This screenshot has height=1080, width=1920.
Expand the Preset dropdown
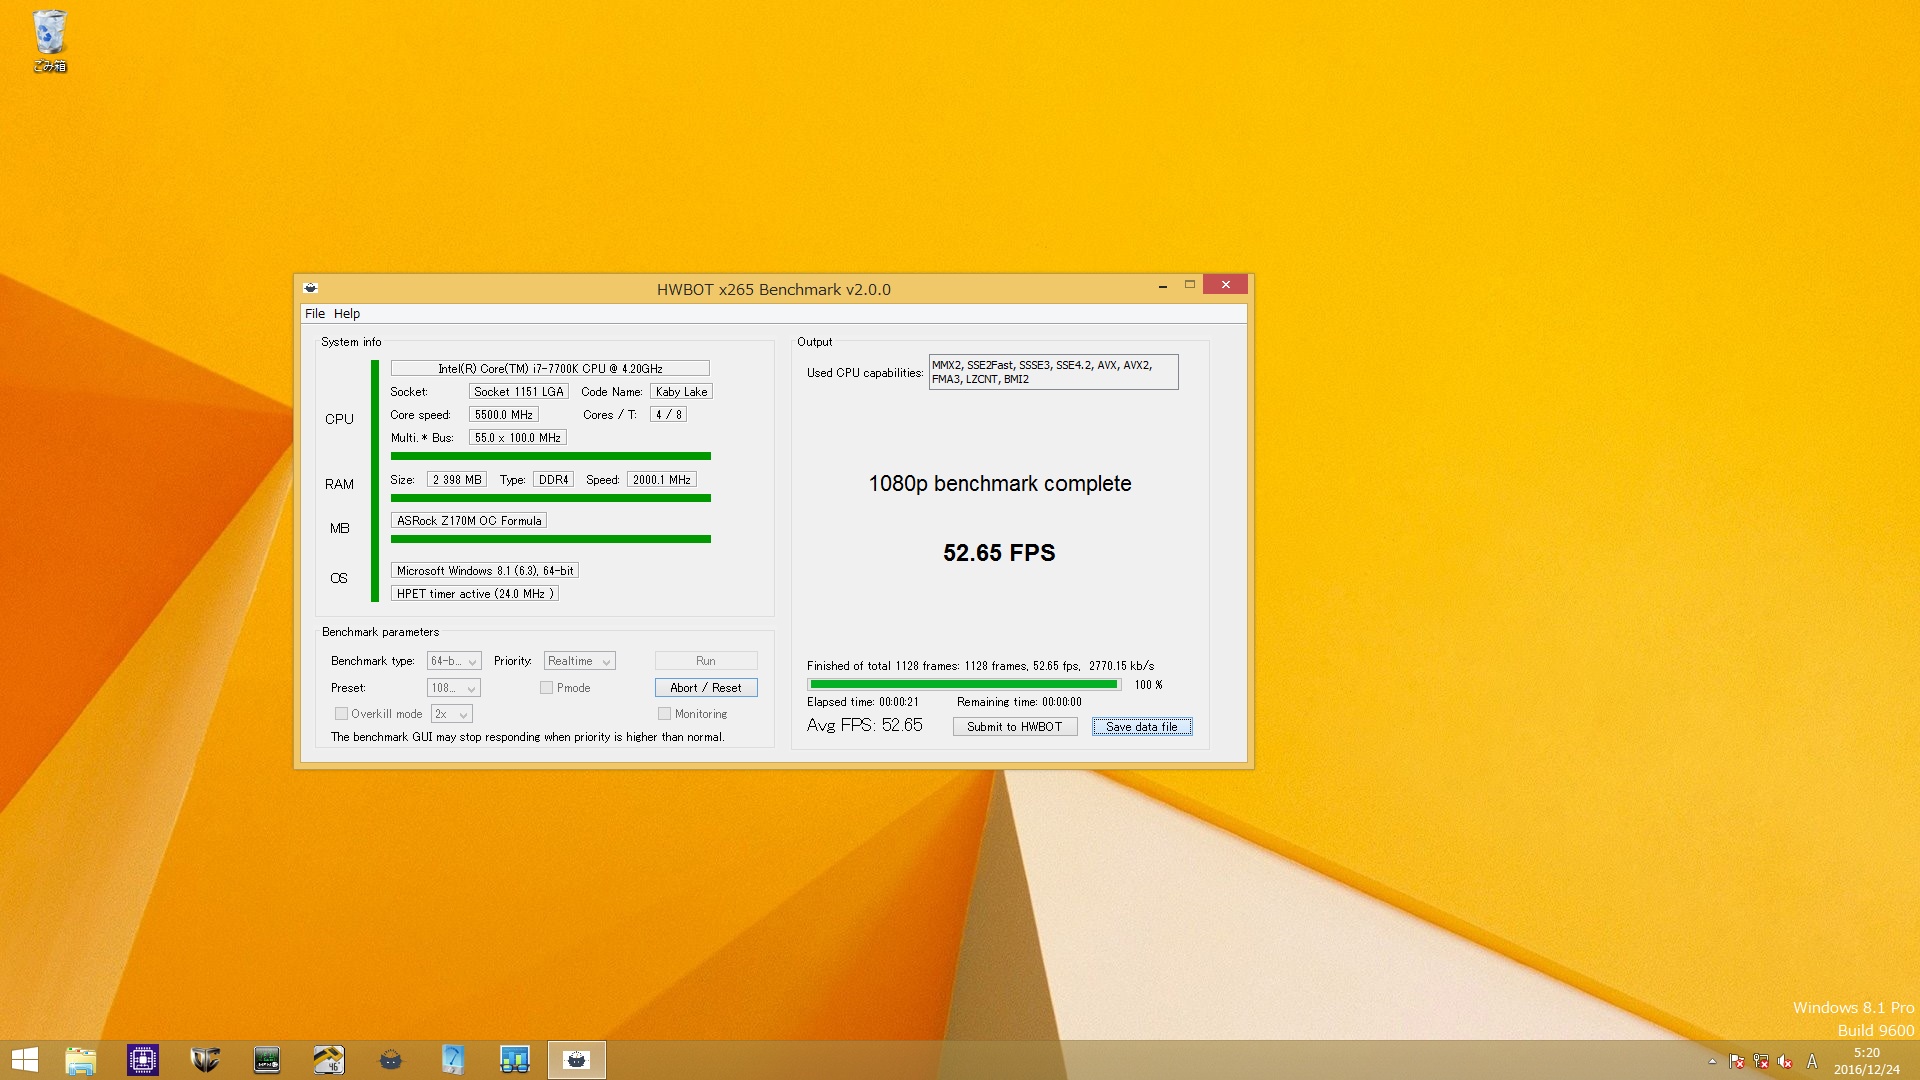coord(454,688)
